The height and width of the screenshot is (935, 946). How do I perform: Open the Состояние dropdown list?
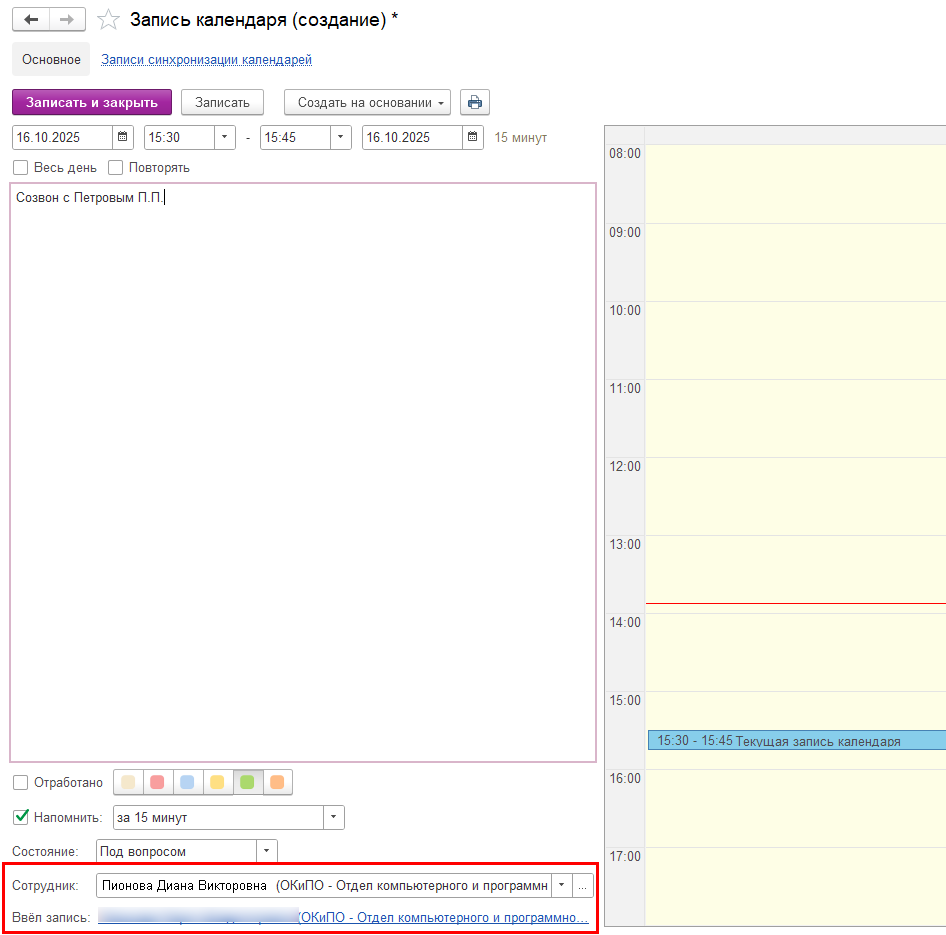266,852
